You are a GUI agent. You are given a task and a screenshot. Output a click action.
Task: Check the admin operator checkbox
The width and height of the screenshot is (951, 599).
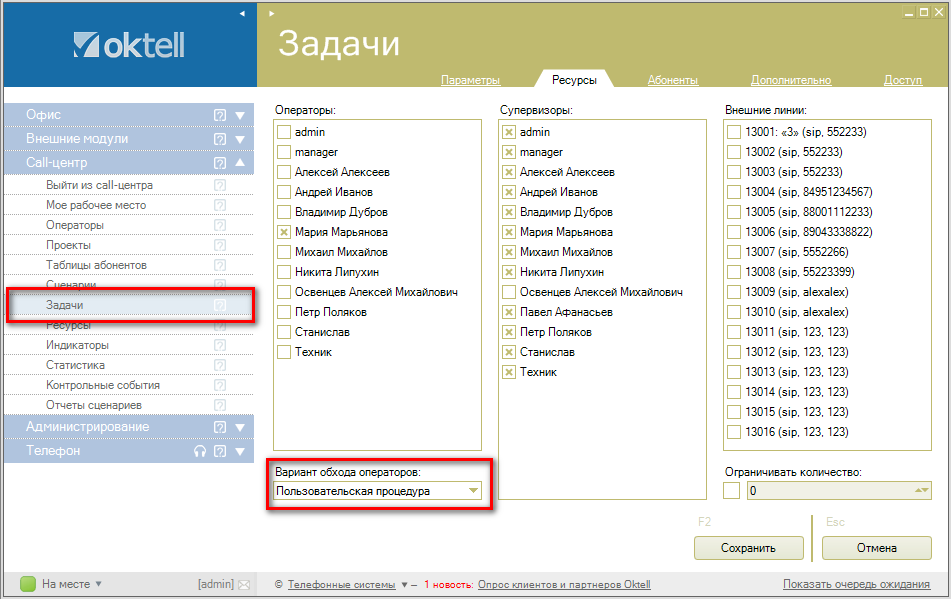[285, 132]
